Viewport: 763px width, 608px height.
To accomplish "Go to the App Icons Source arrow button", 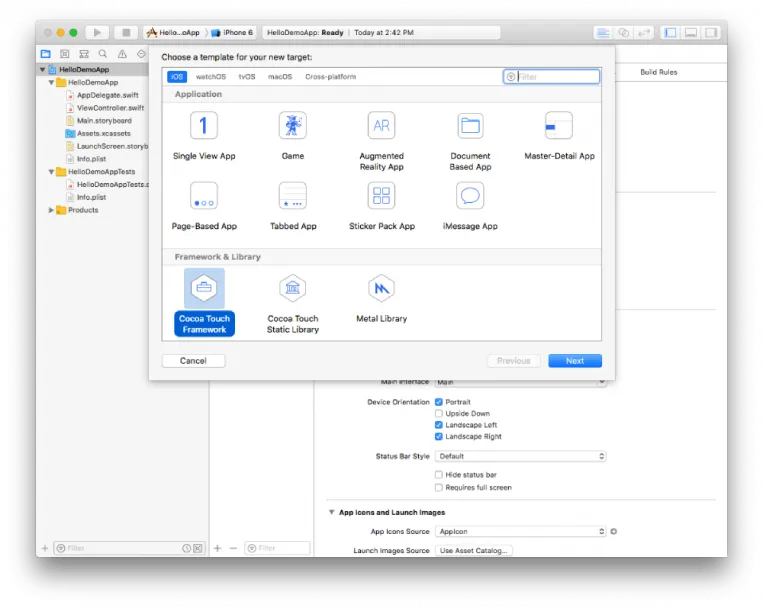I will point(614,532).
